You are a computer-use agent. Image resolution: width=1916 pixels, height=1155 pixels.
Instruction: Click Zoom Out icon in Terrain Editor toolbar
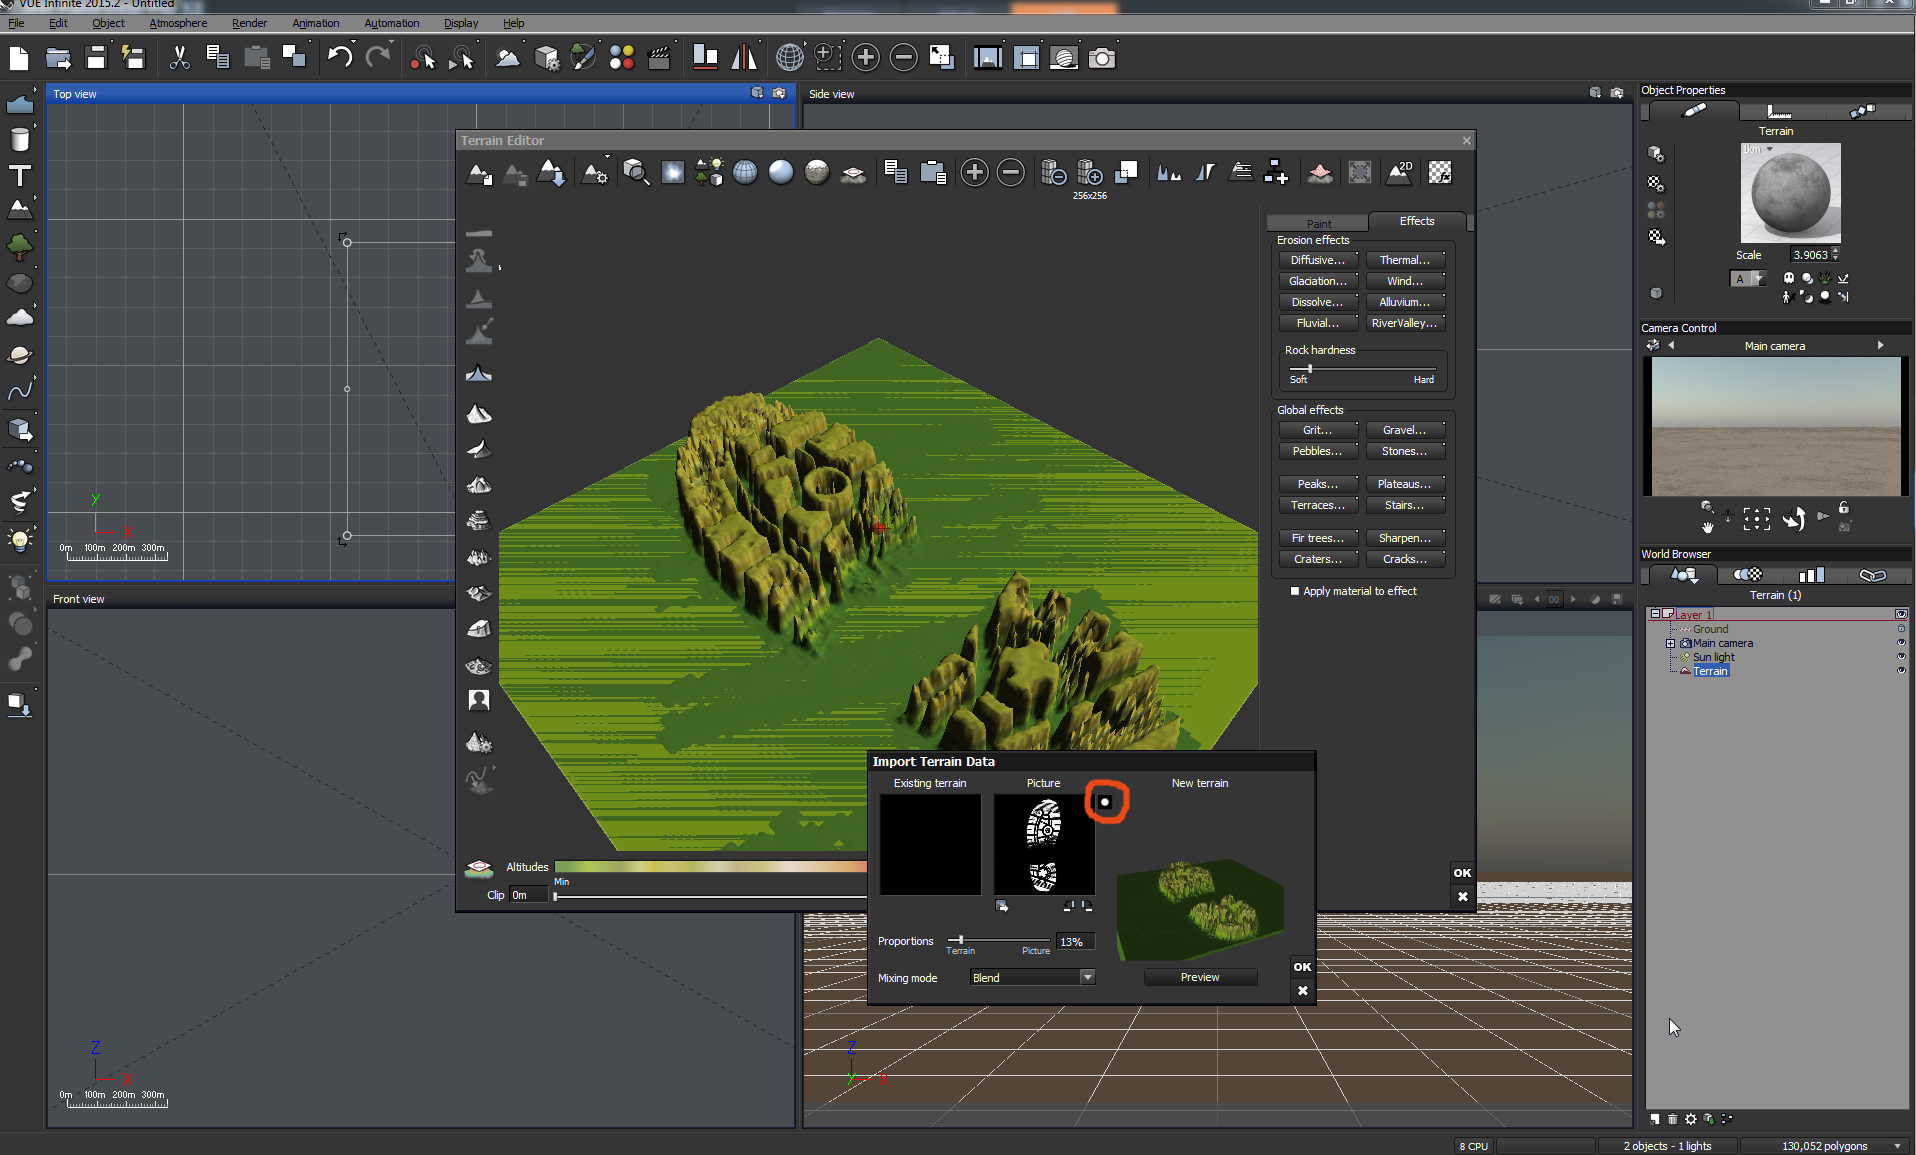(x=1011, y=173)
